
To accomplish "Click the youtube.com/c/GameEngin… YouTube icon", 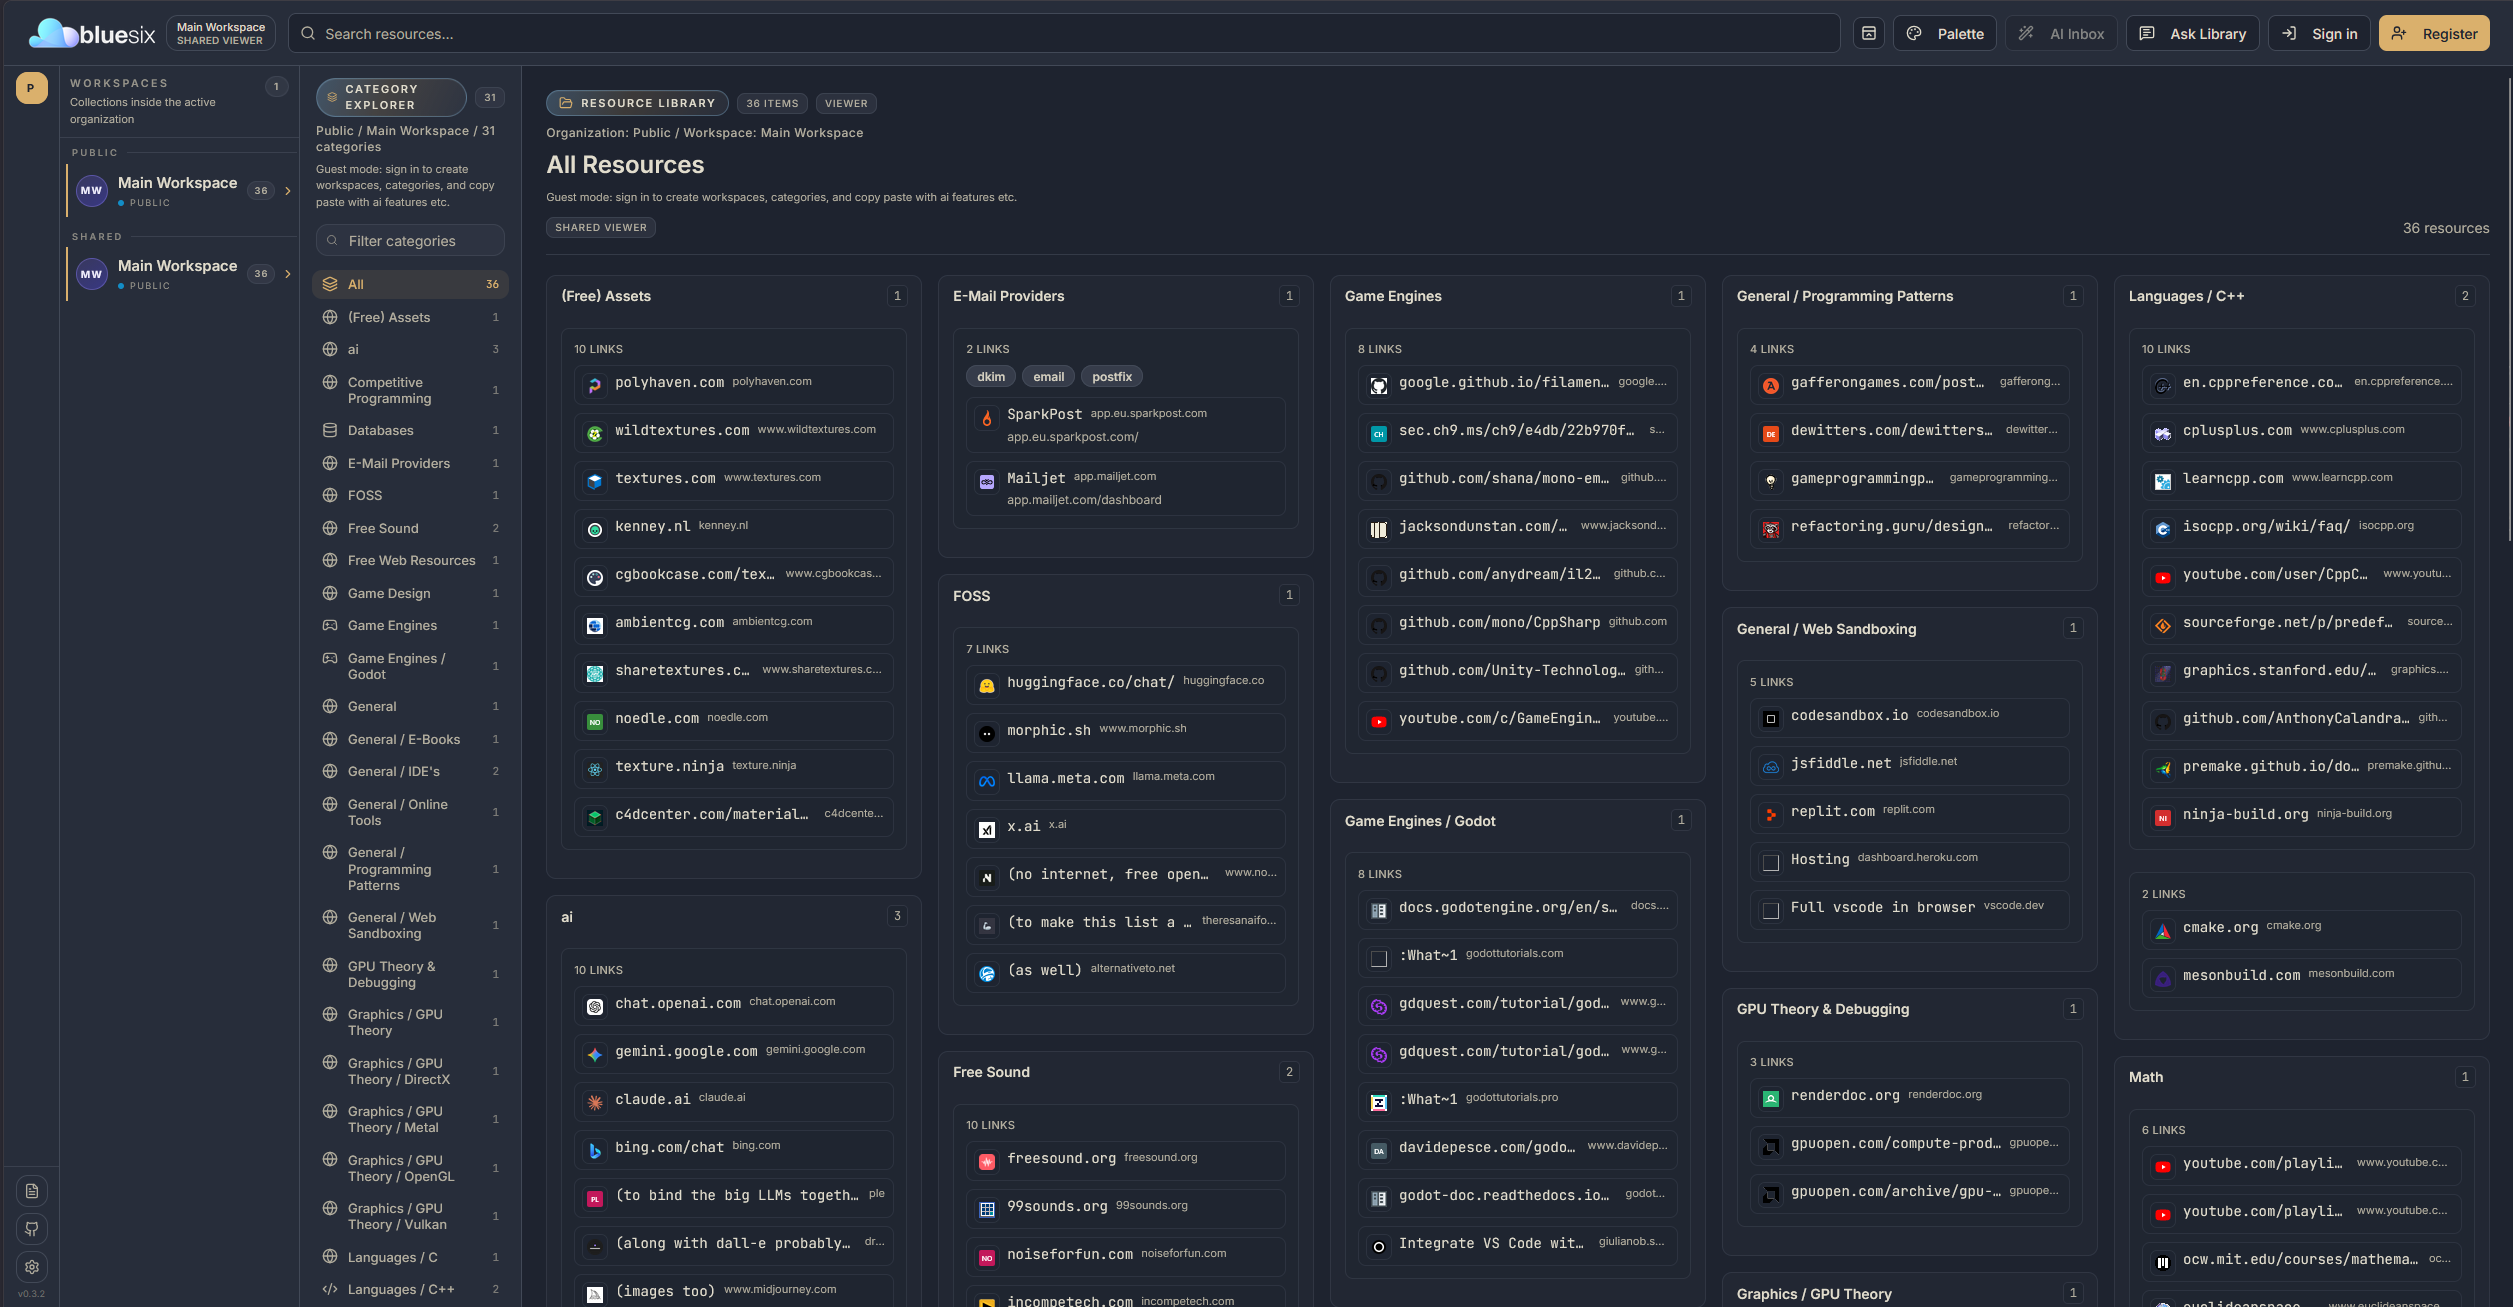I will point(1379,722).
